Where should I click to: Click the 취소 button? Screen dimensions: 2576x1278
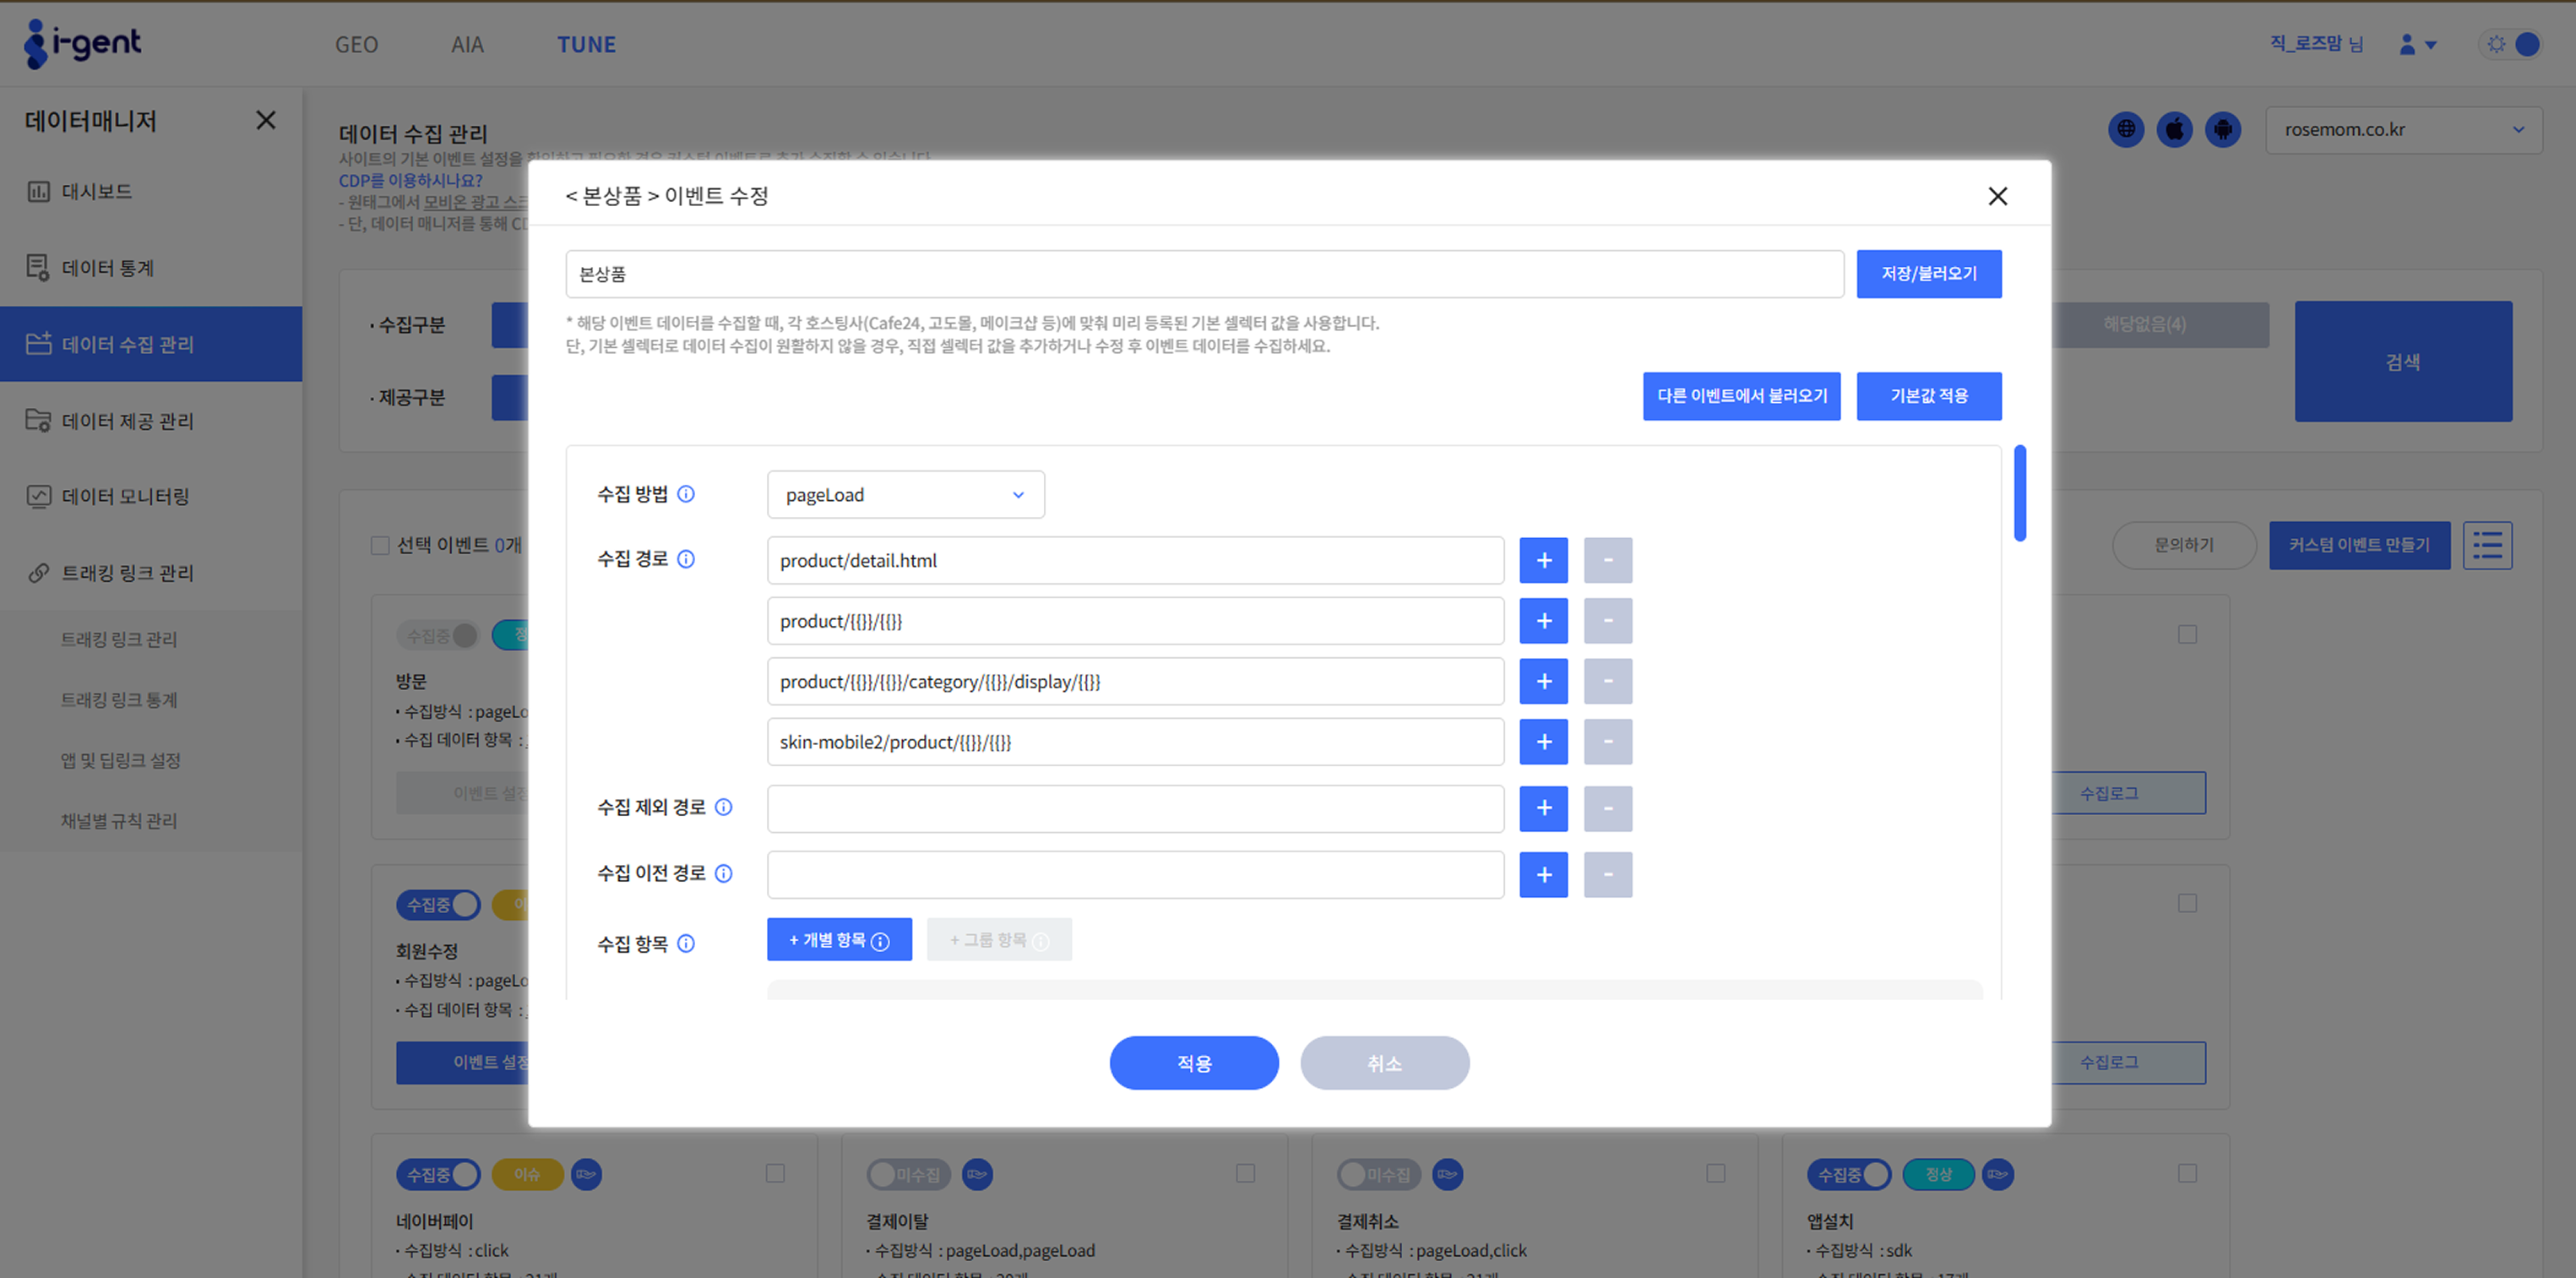click(x=1384, y=1063)
